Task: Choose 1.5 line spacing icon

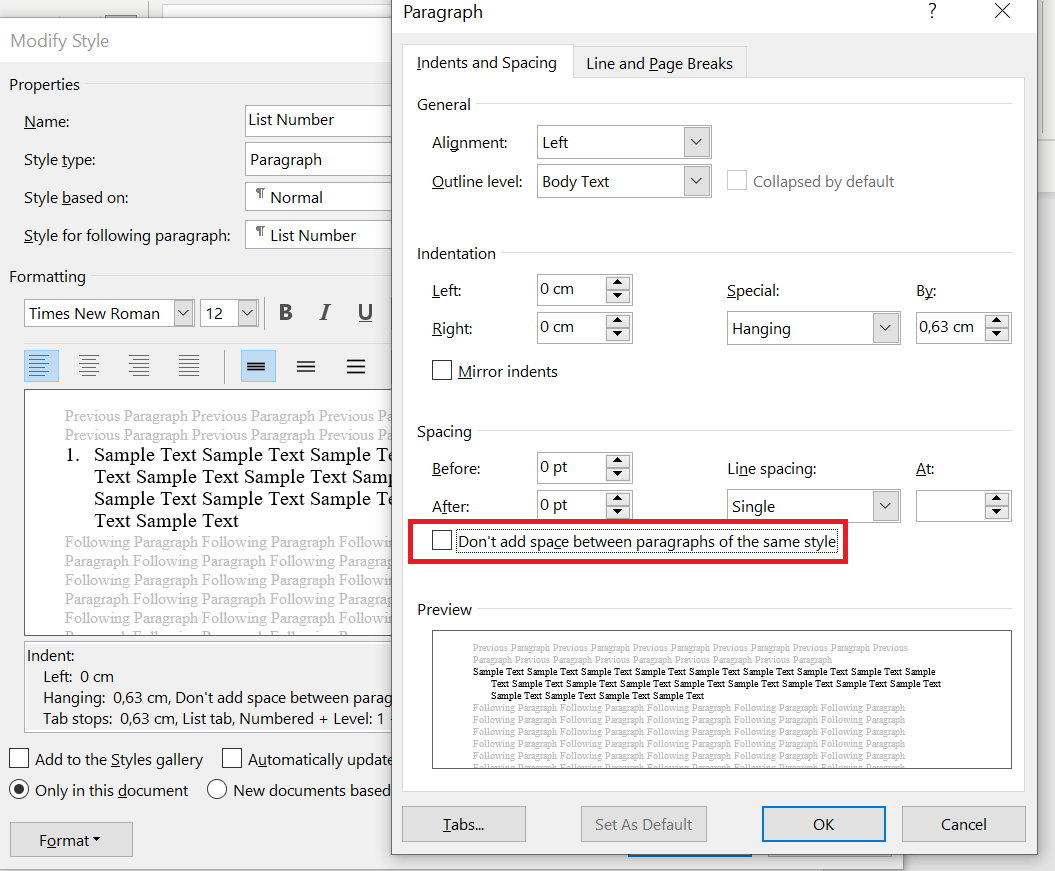Action: coord(306,366)
